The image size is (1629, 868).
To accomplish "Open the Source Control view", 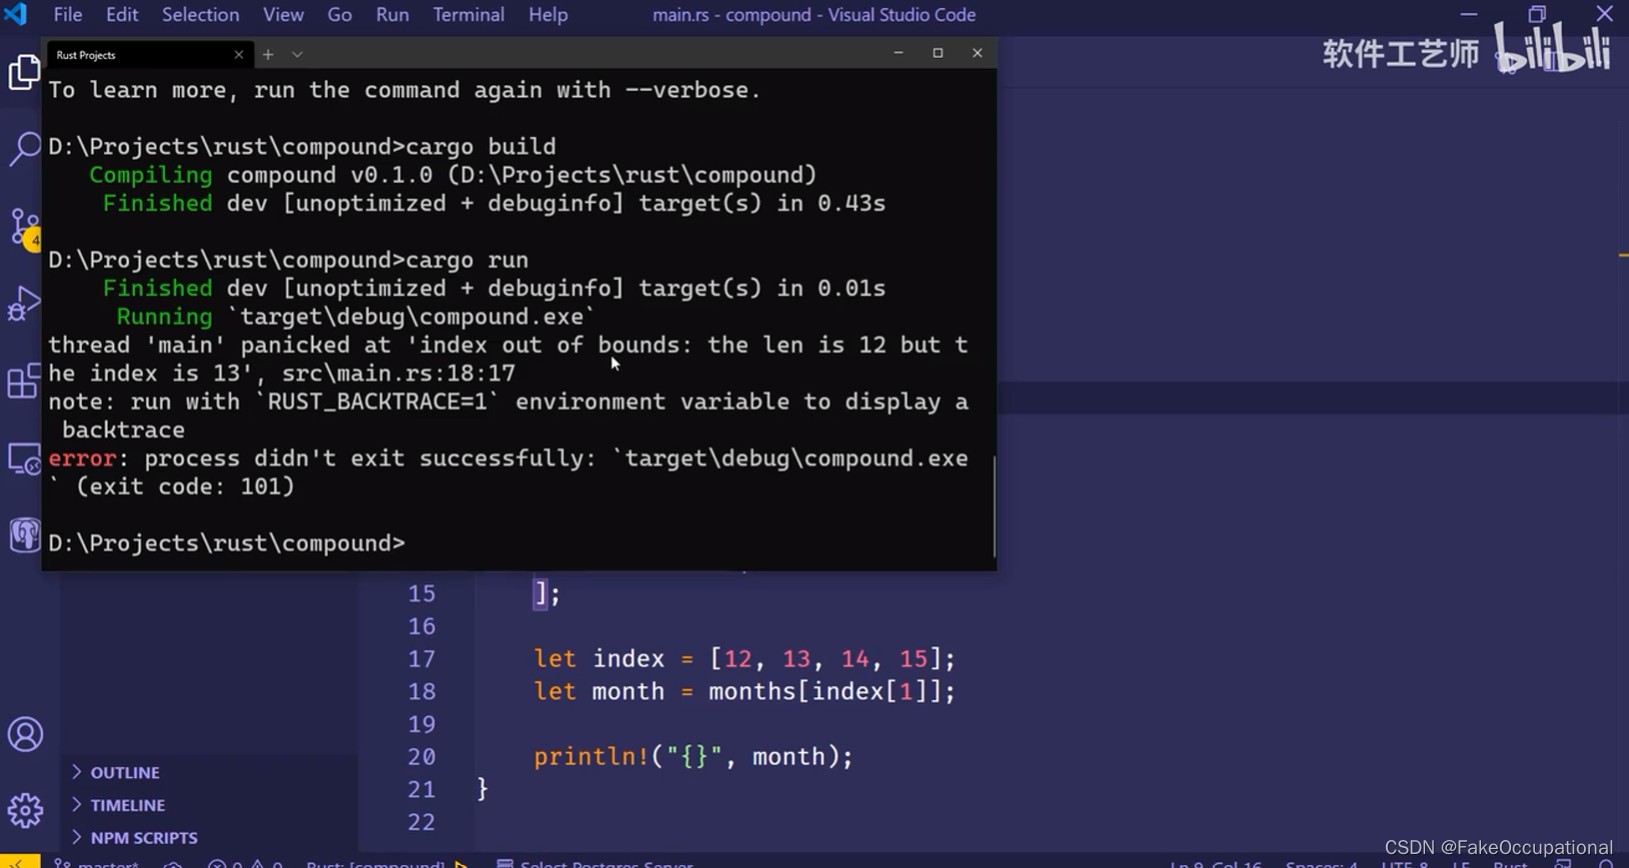I will coord(24,227).
